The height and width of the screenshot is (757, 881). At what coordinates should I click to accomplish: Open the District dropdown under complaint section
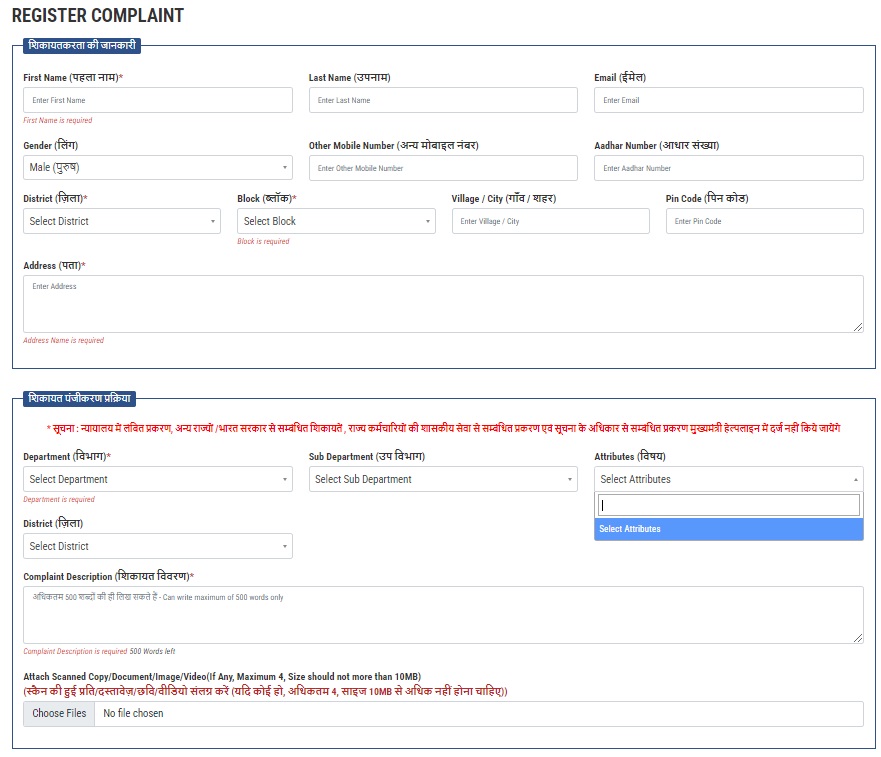click(x=157, y=546)
